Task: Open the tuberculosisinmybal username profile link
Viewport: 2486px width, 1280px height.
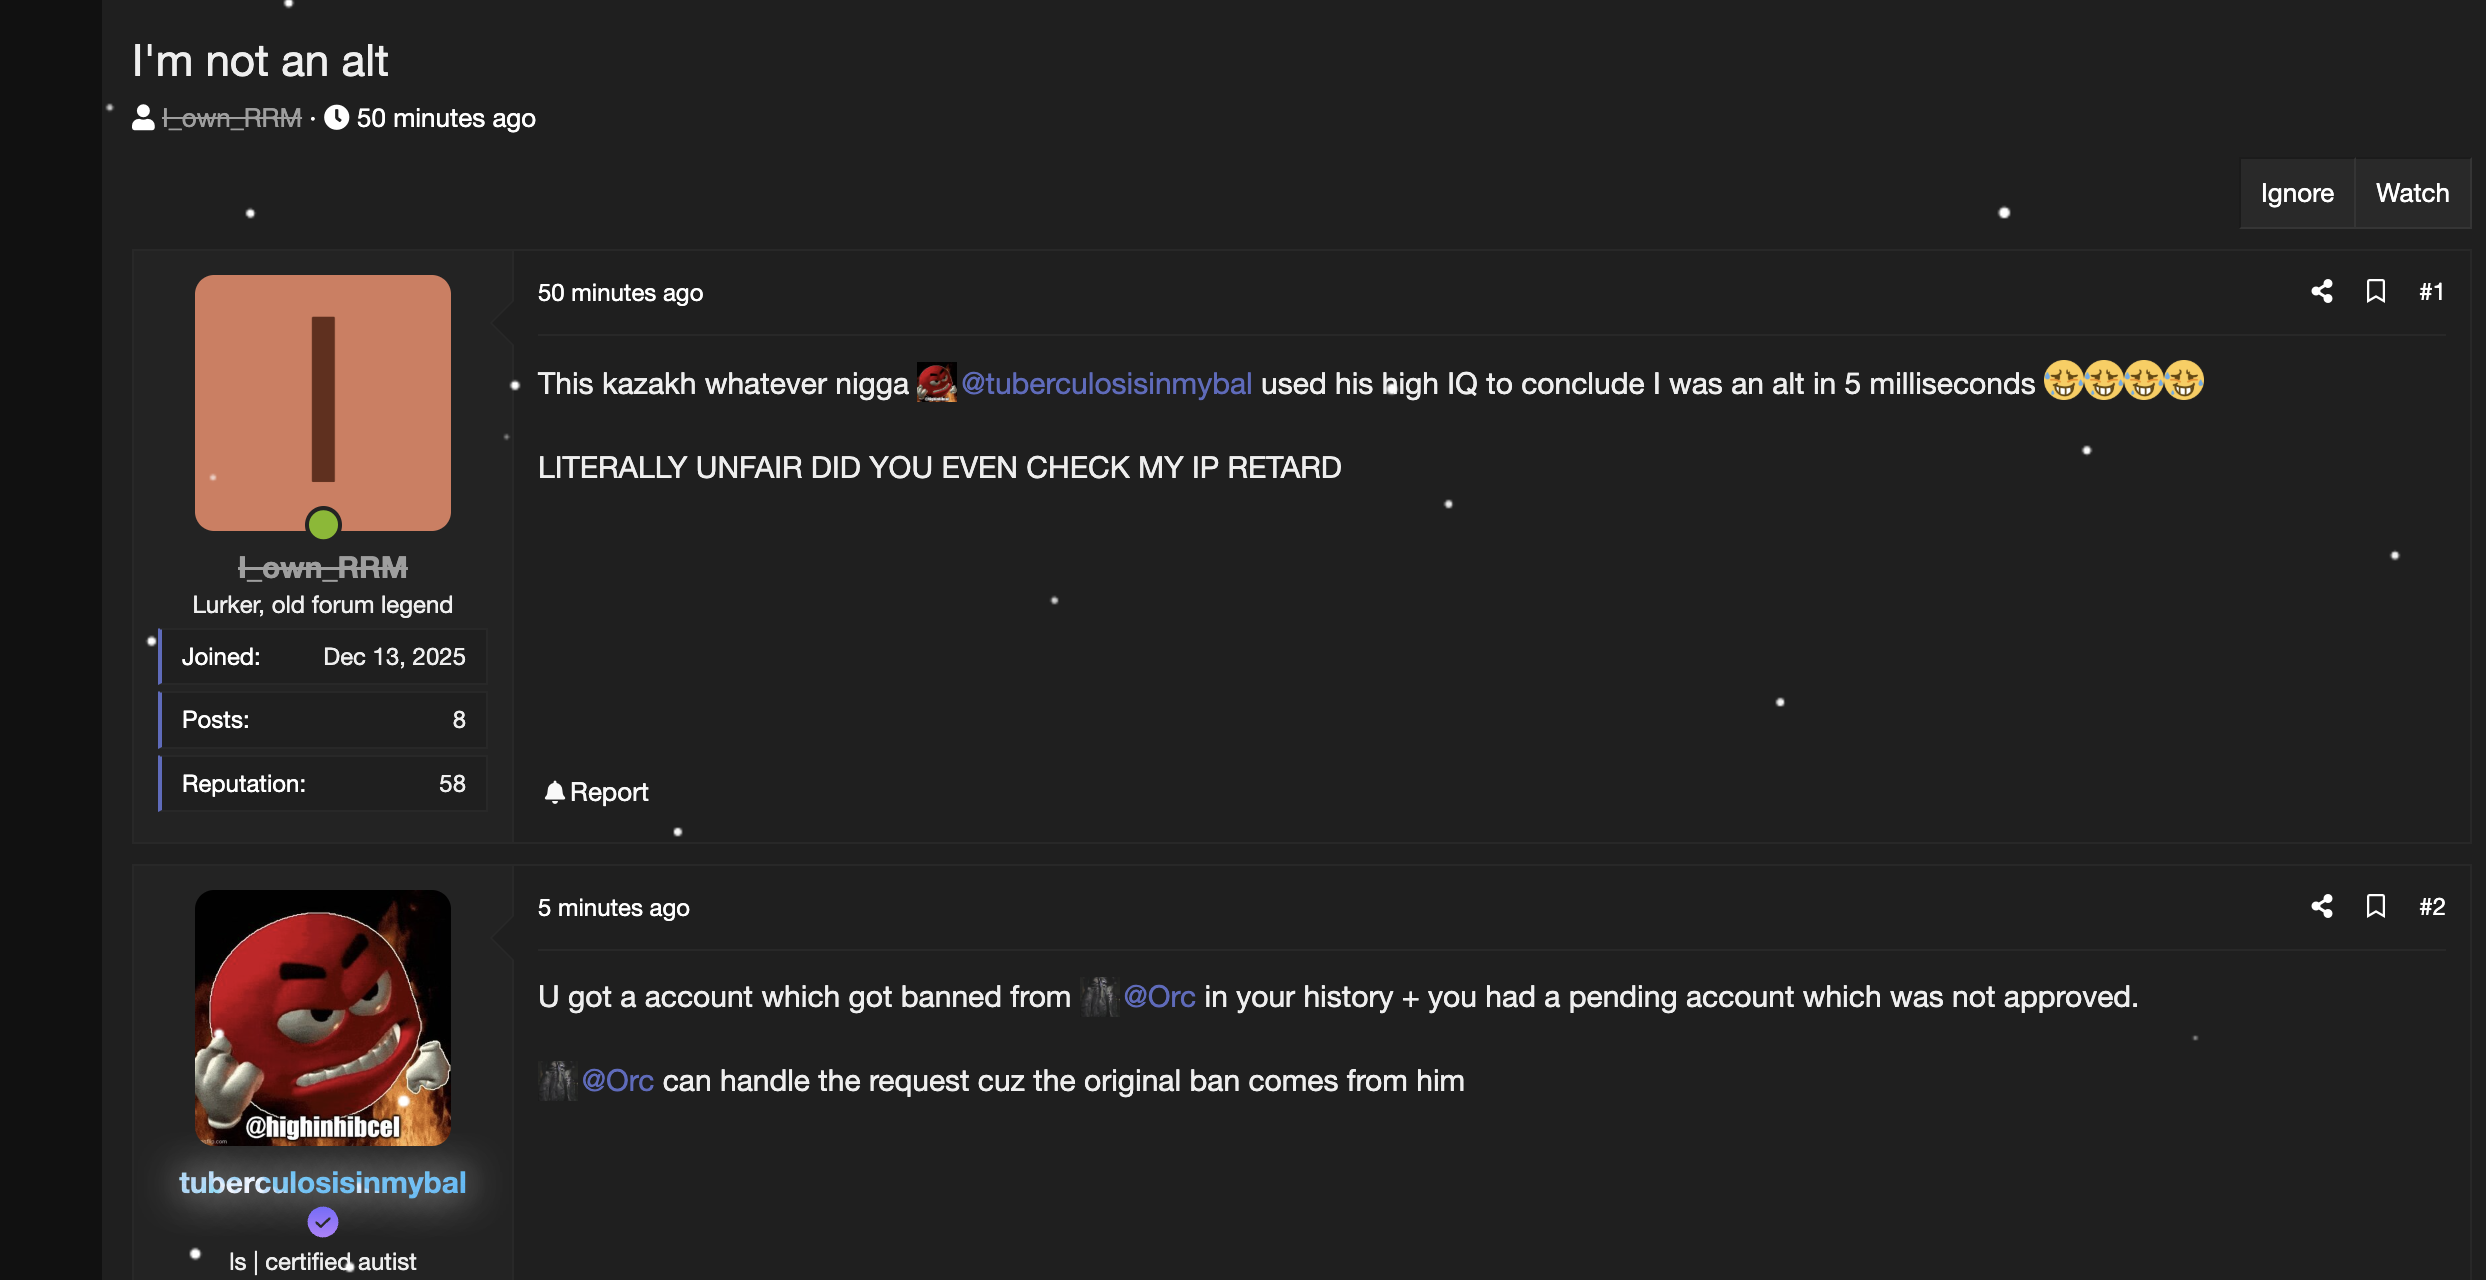Action: [x=323, y=1183]
